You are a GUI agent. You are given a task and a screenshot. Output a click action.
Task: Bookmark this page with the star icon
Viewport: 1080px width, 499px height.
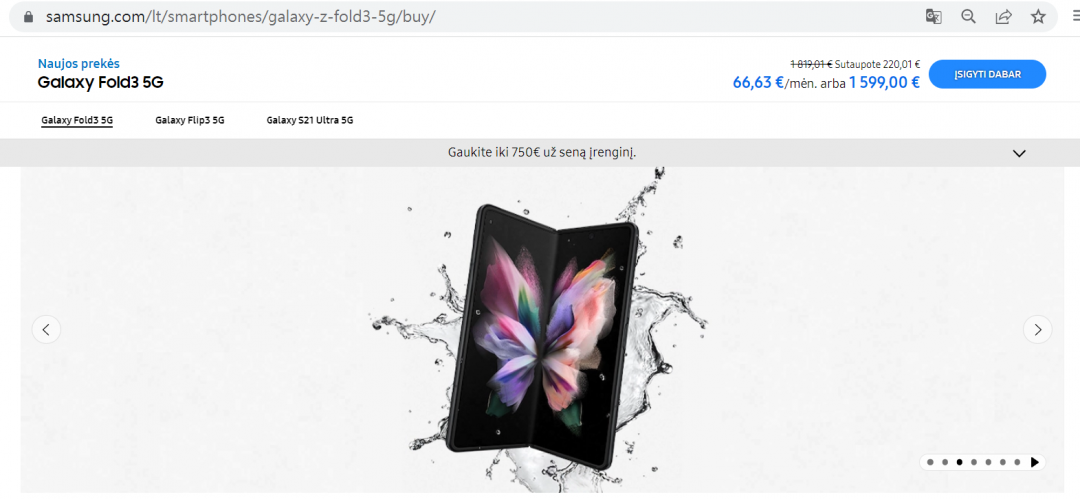(x=1038, y=17)
